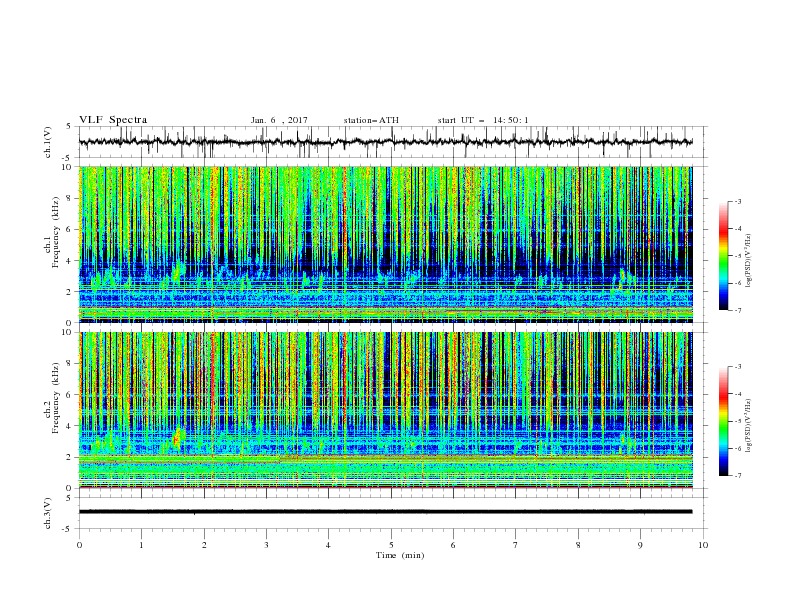This screenshot has width=792, height=612.
Task: Click the time axis tick label "3"
Action: [x=266, y=545]
